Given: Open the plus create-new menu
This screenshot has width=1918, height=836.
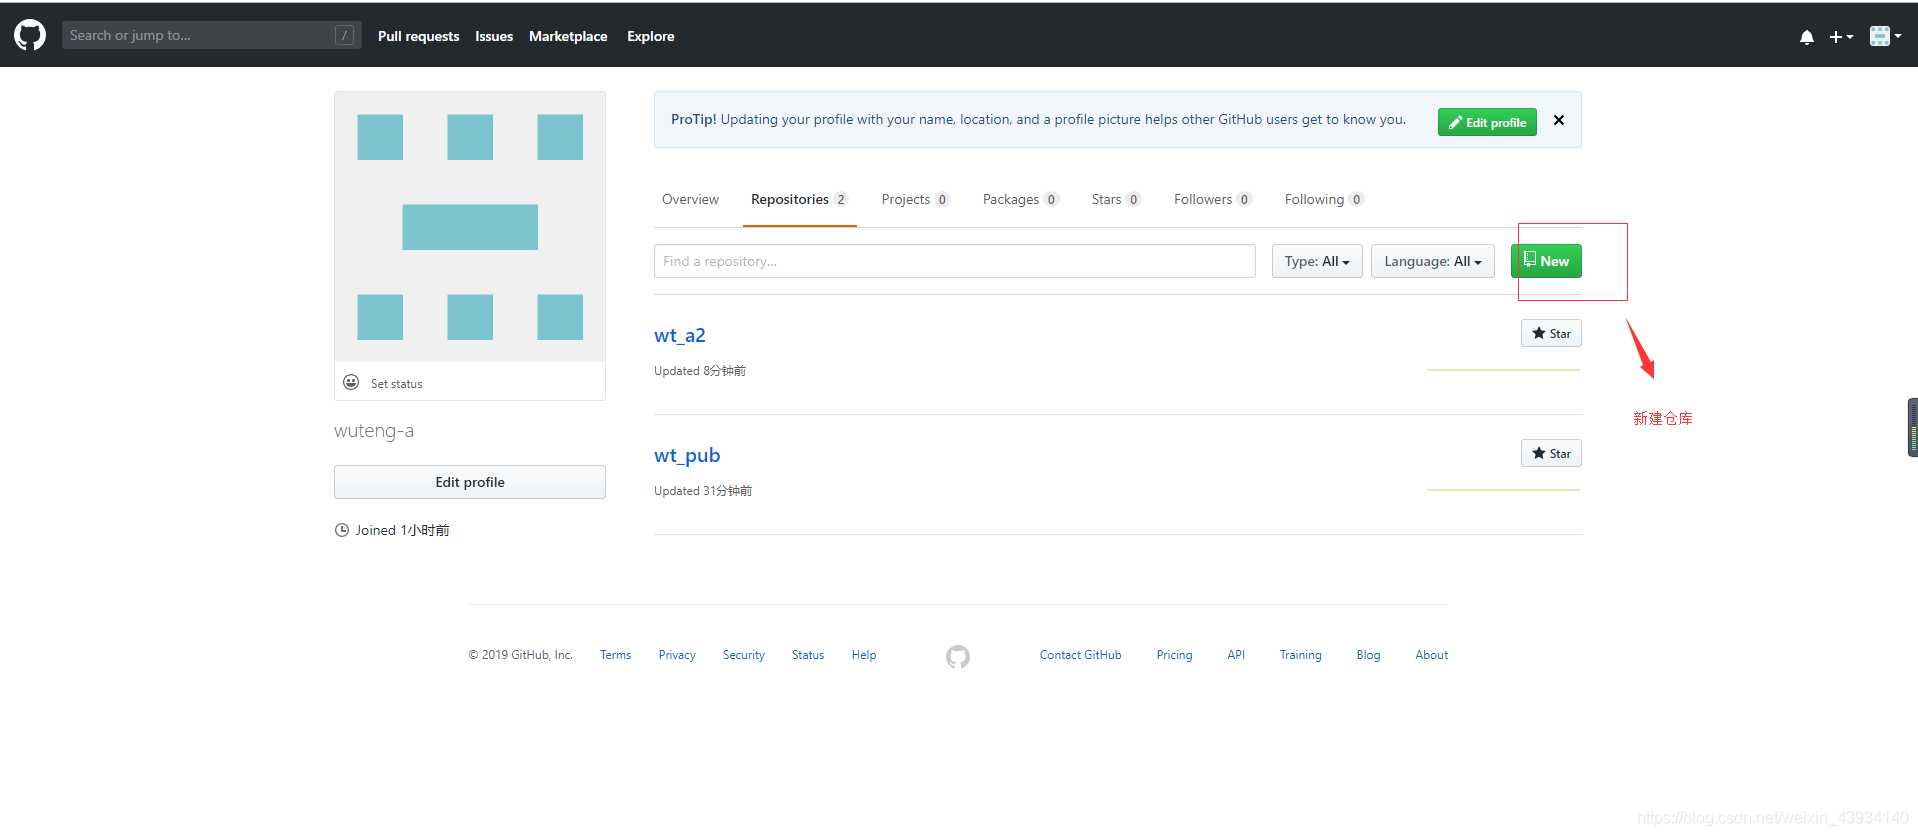Looking at the screenshot, I should point(1840,37).
